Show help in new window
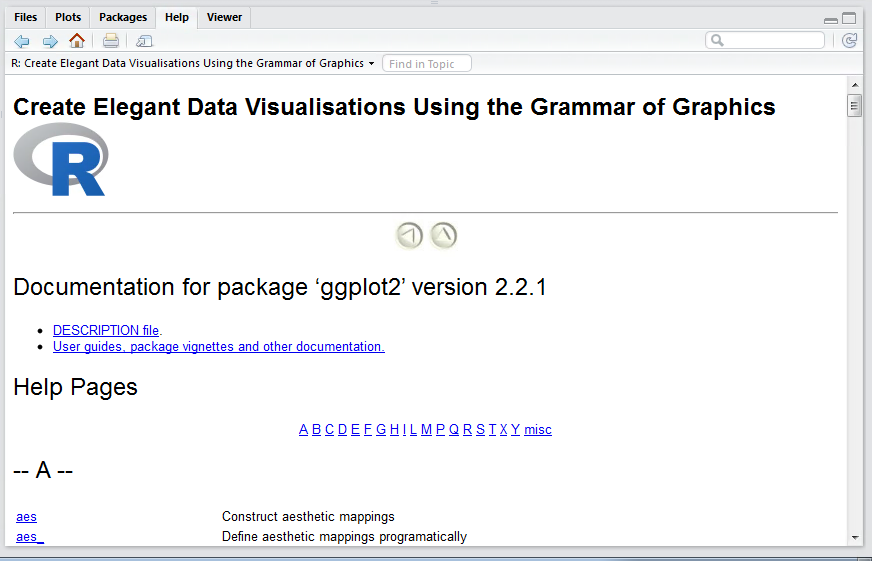The image size is (872, 561). (145, 41)
